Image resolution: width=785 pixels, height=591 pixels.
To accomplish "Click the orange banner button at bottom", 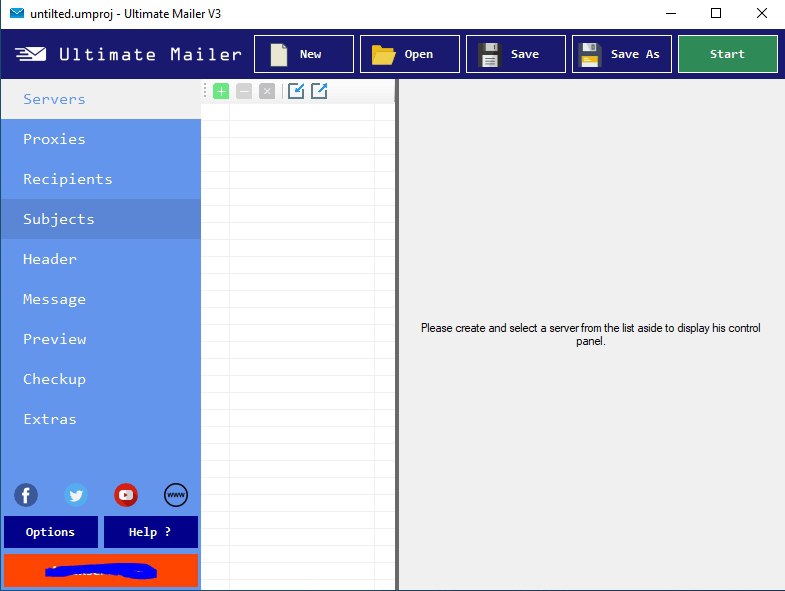I will pos(101,570).
